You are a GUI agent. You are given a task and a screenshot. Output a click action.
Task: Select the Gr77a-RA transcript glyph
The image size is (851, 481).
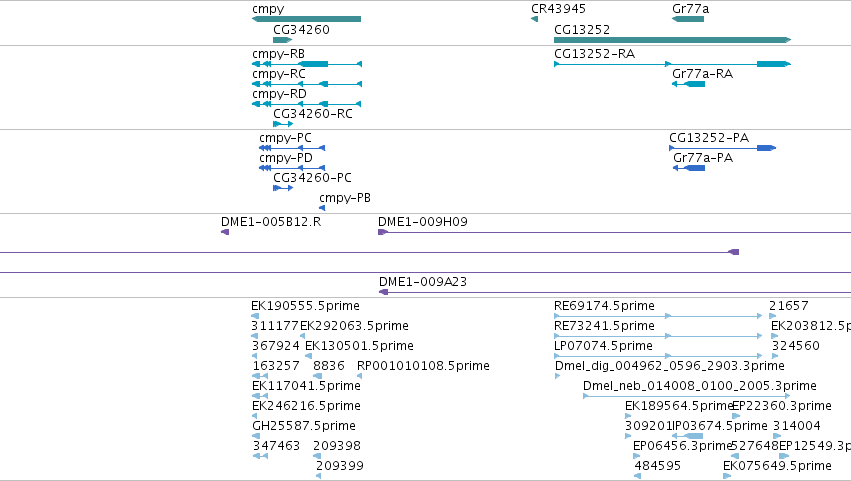click(x=688, y=84)
